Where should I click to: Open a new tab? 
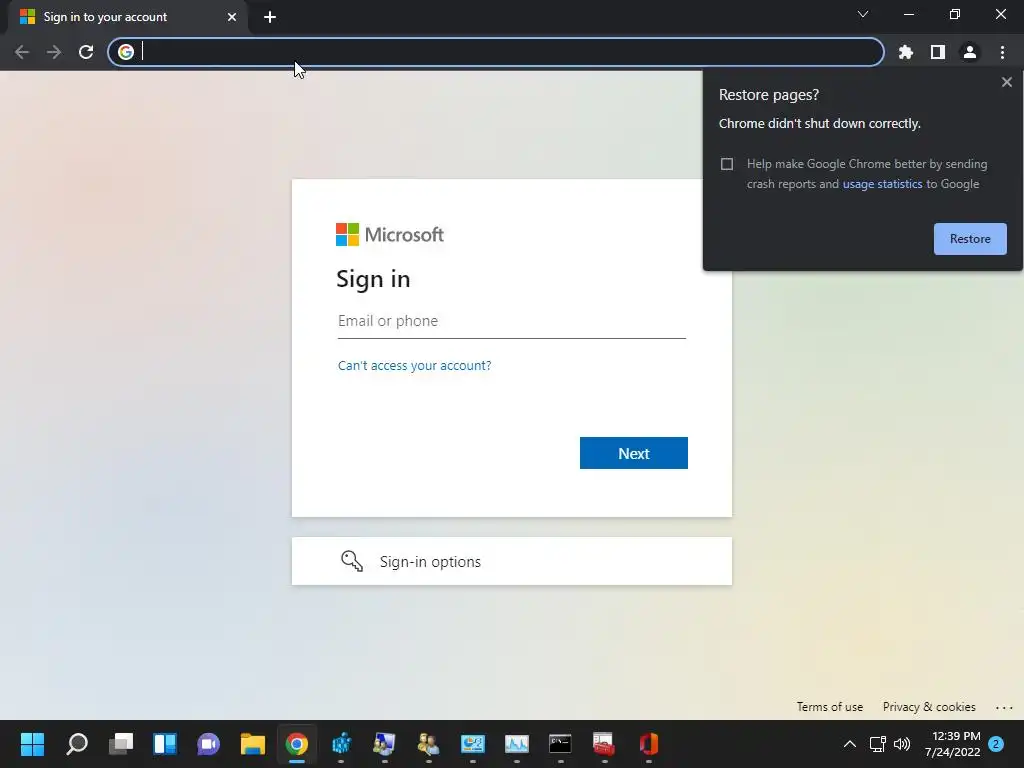(x=270, y=17)
